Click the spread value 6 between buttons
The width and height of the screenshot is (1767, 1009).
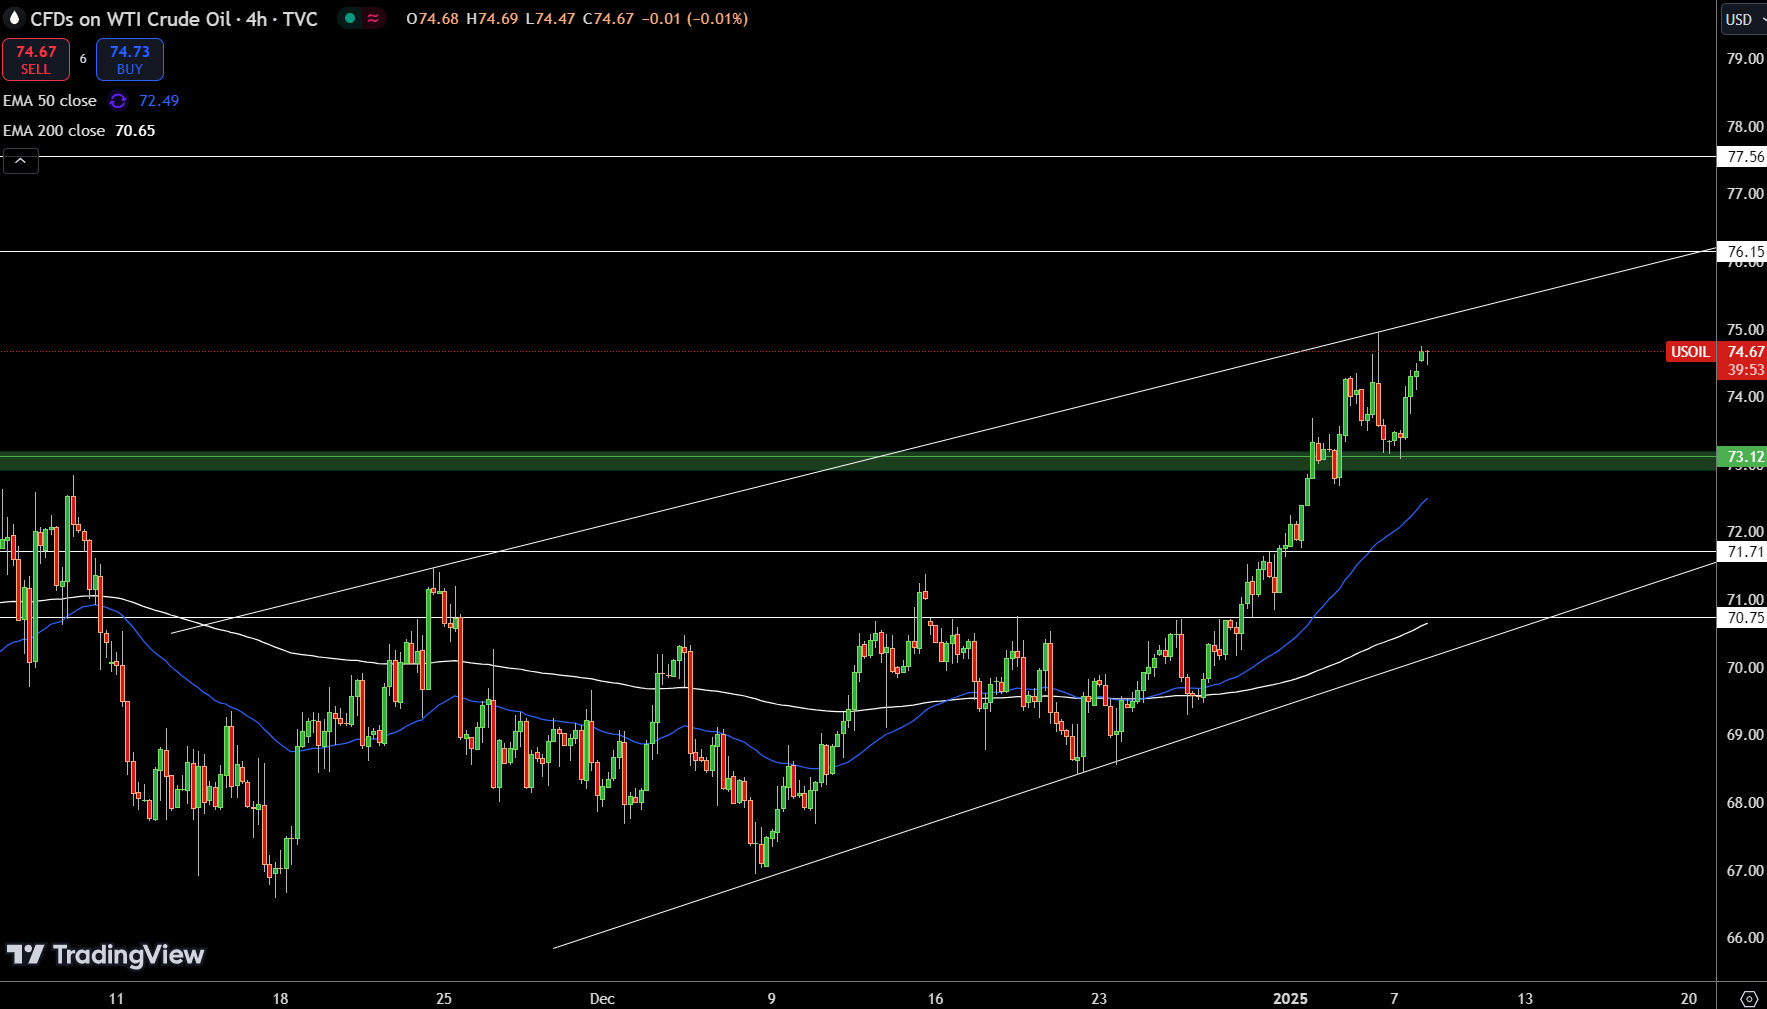tap(83, 59)
